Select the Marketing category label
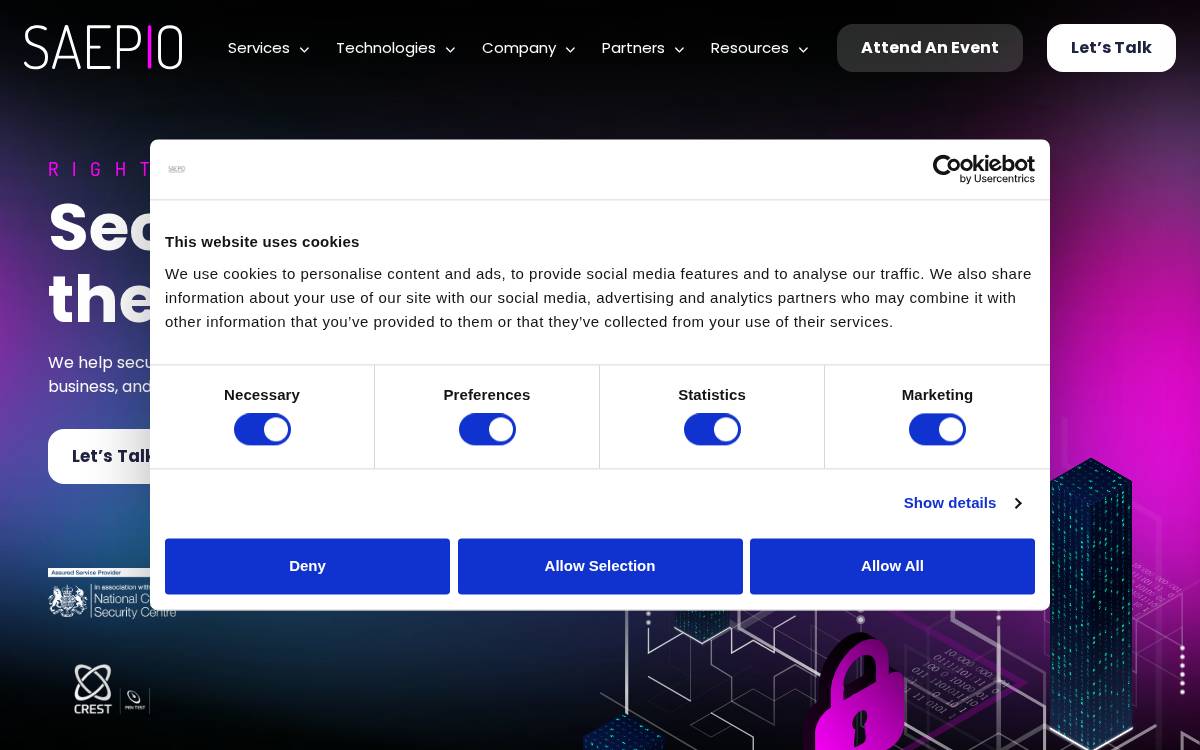Image resolution: width=1200 pixels, height=750 pixels. pyautogui.click(x=937, y=395)
